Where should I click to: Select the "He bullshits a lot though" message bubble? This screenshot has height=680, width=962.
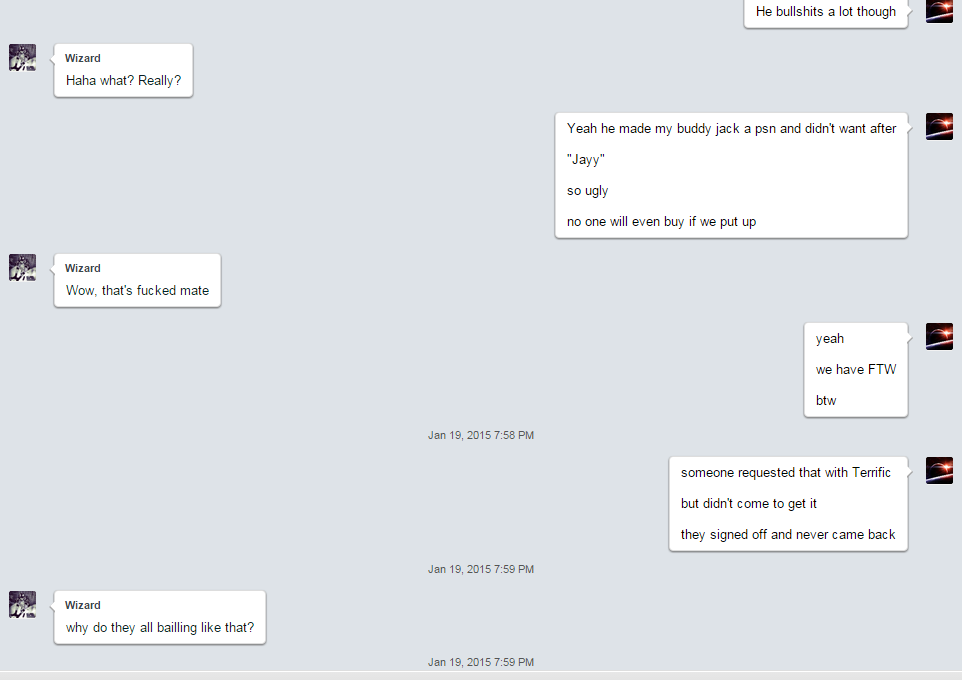coord(826,12)
